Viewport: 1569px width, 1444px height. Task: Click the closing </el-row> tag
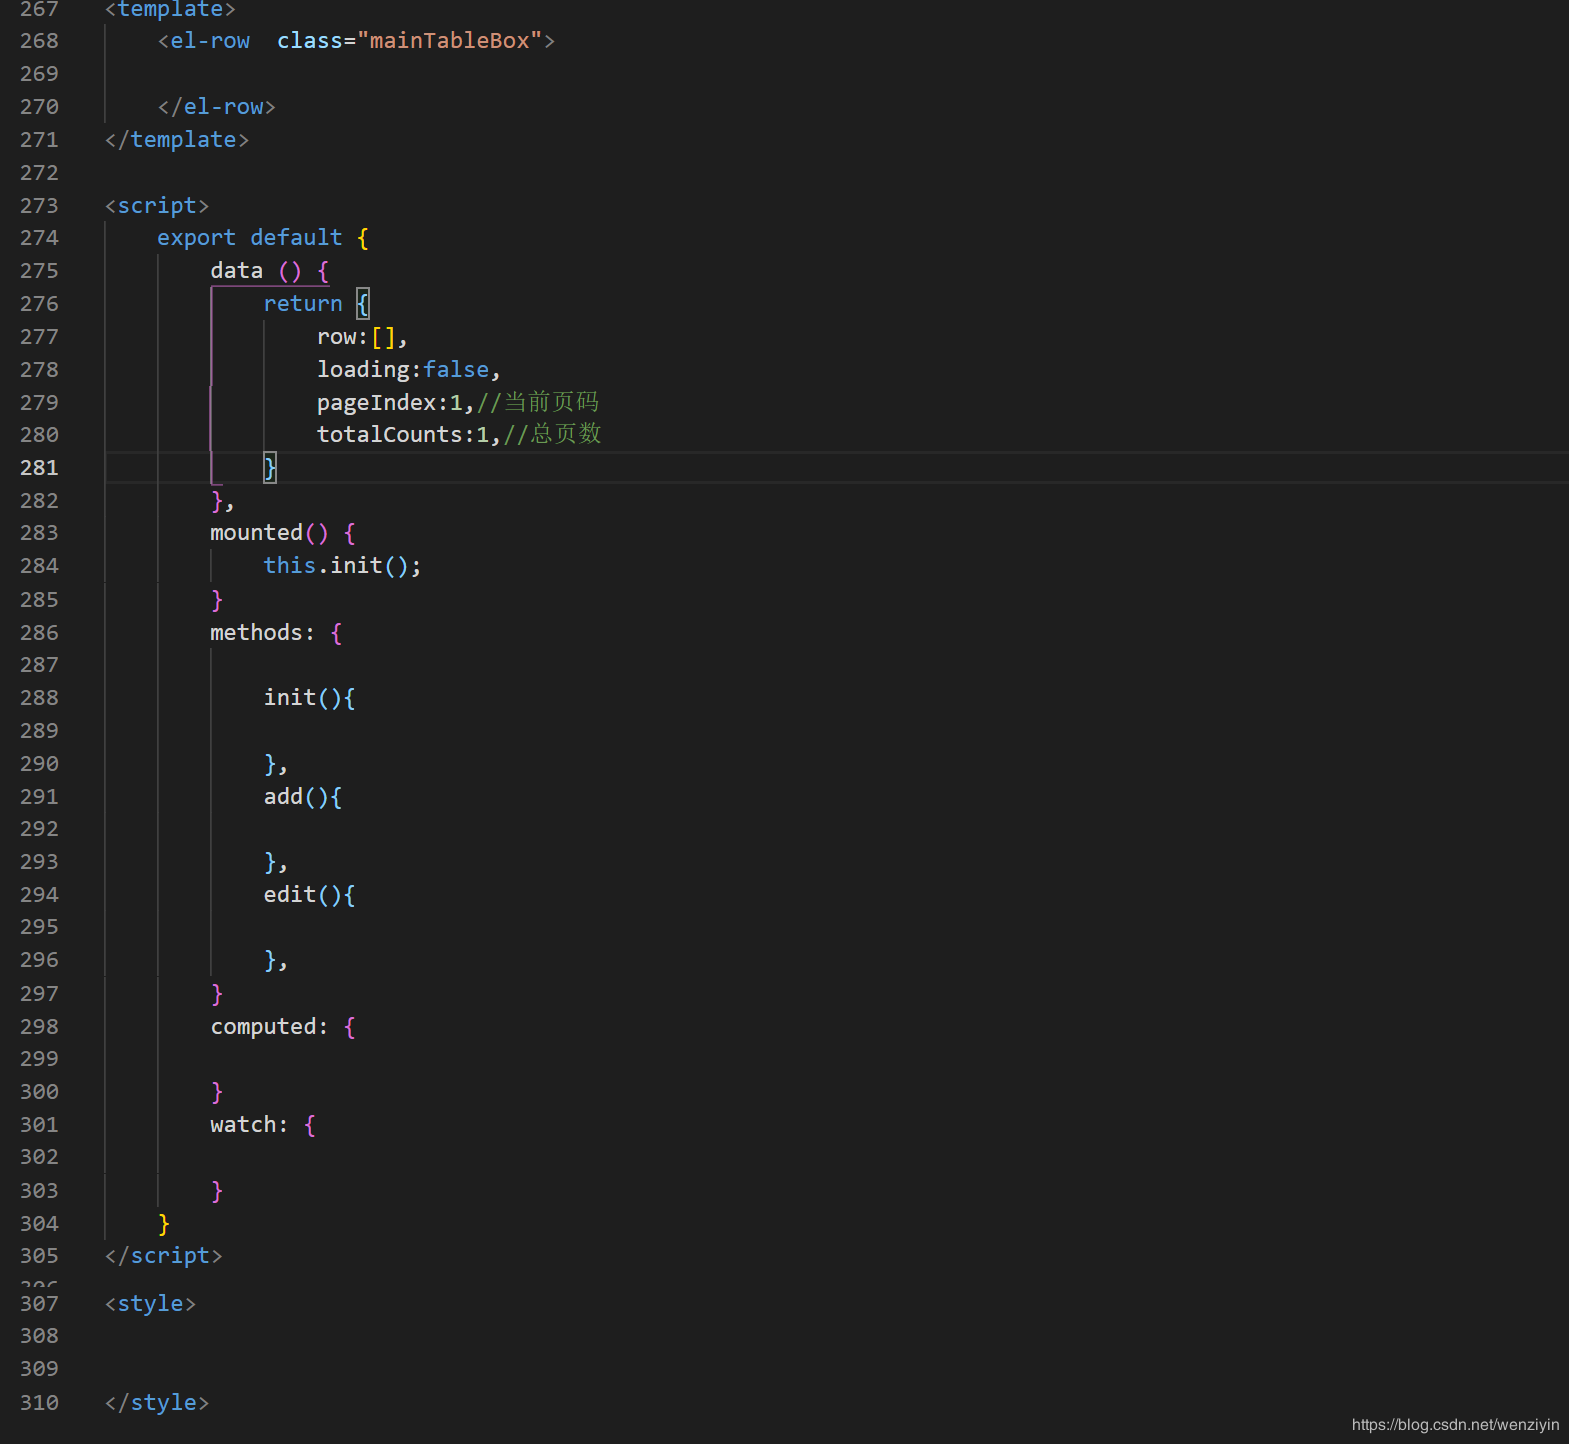(216, 107)
